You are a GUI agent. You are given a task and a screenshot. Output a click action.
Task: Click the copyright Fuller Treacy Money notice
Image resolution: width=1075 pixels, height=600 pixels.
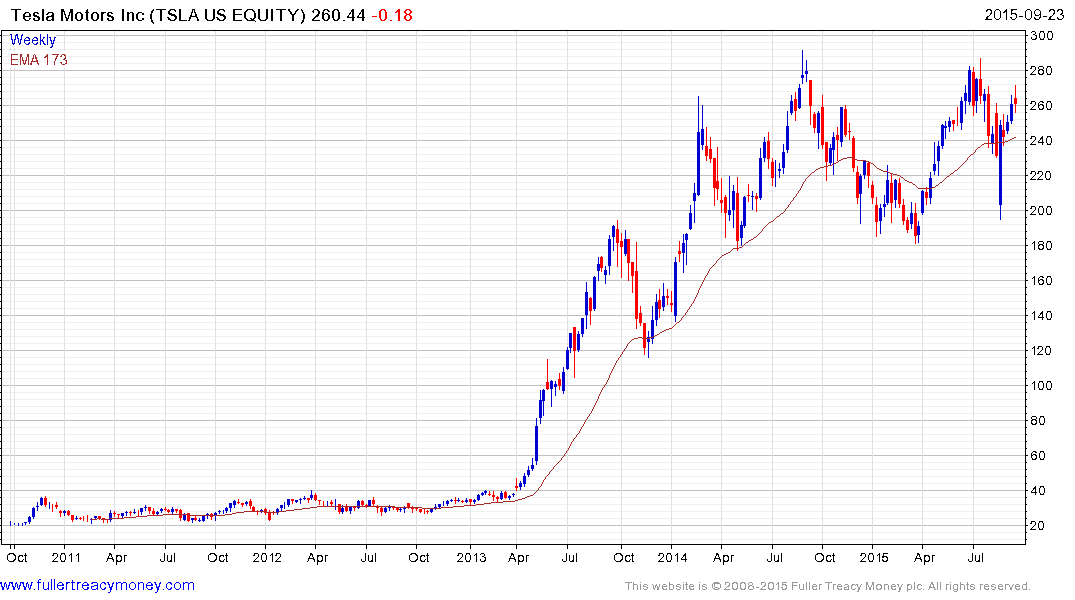(828, 586)
